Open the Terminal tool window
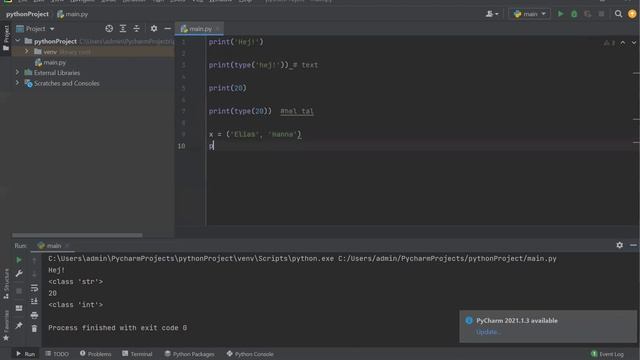 137,354
